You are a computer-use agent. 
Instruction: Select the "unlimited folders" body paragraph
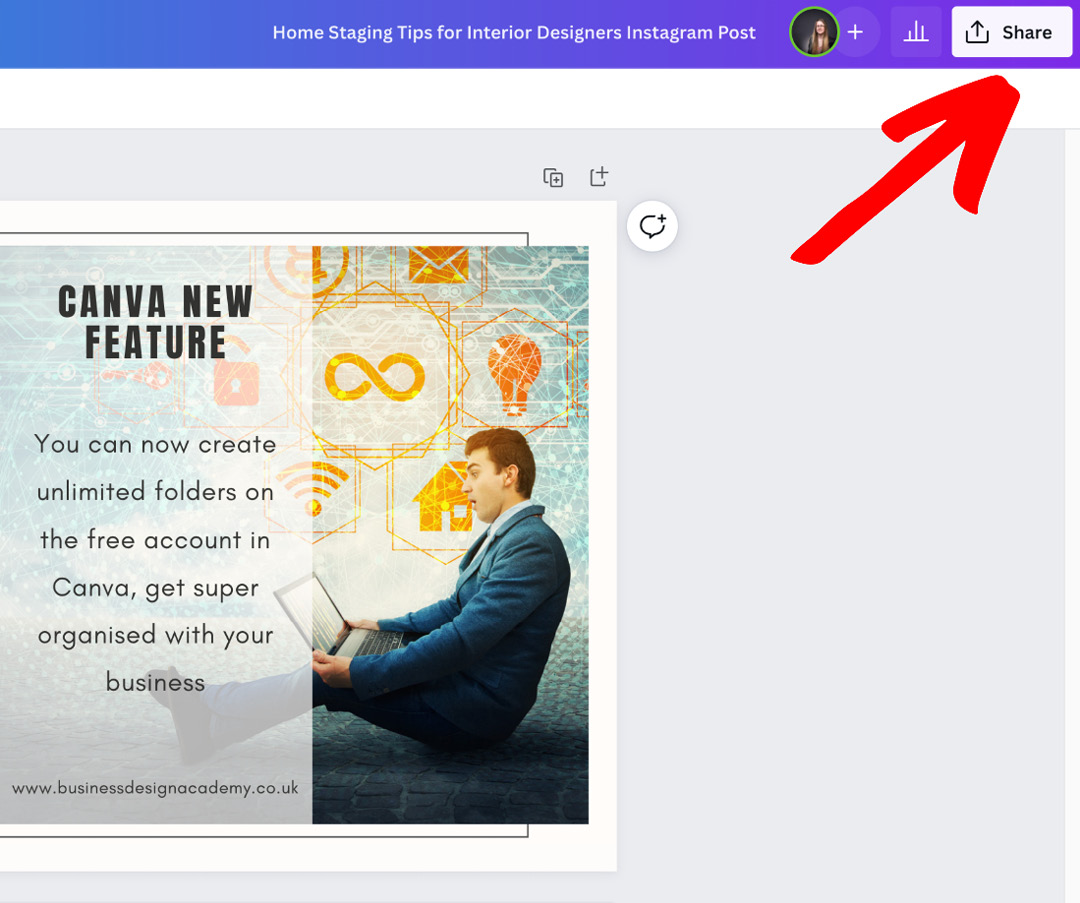[x=155, y=562]
